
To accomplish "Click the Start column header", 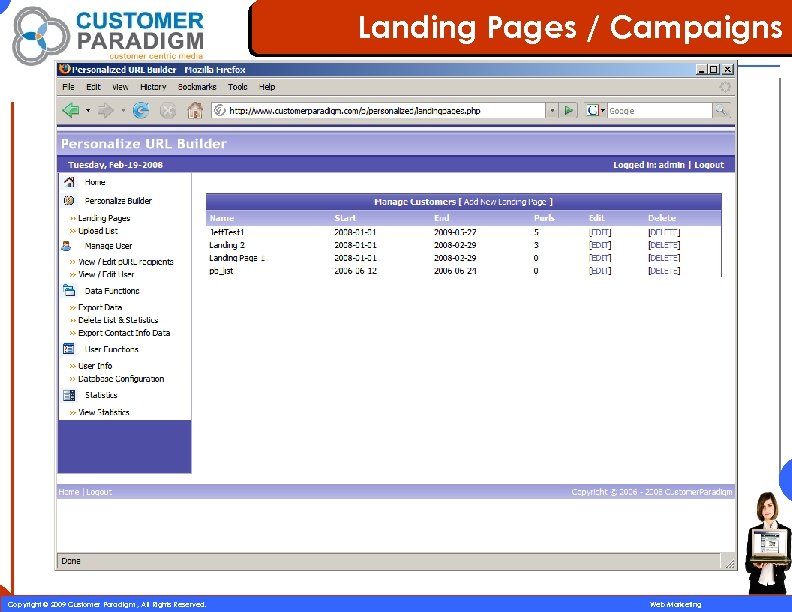I will click(345, 218).
